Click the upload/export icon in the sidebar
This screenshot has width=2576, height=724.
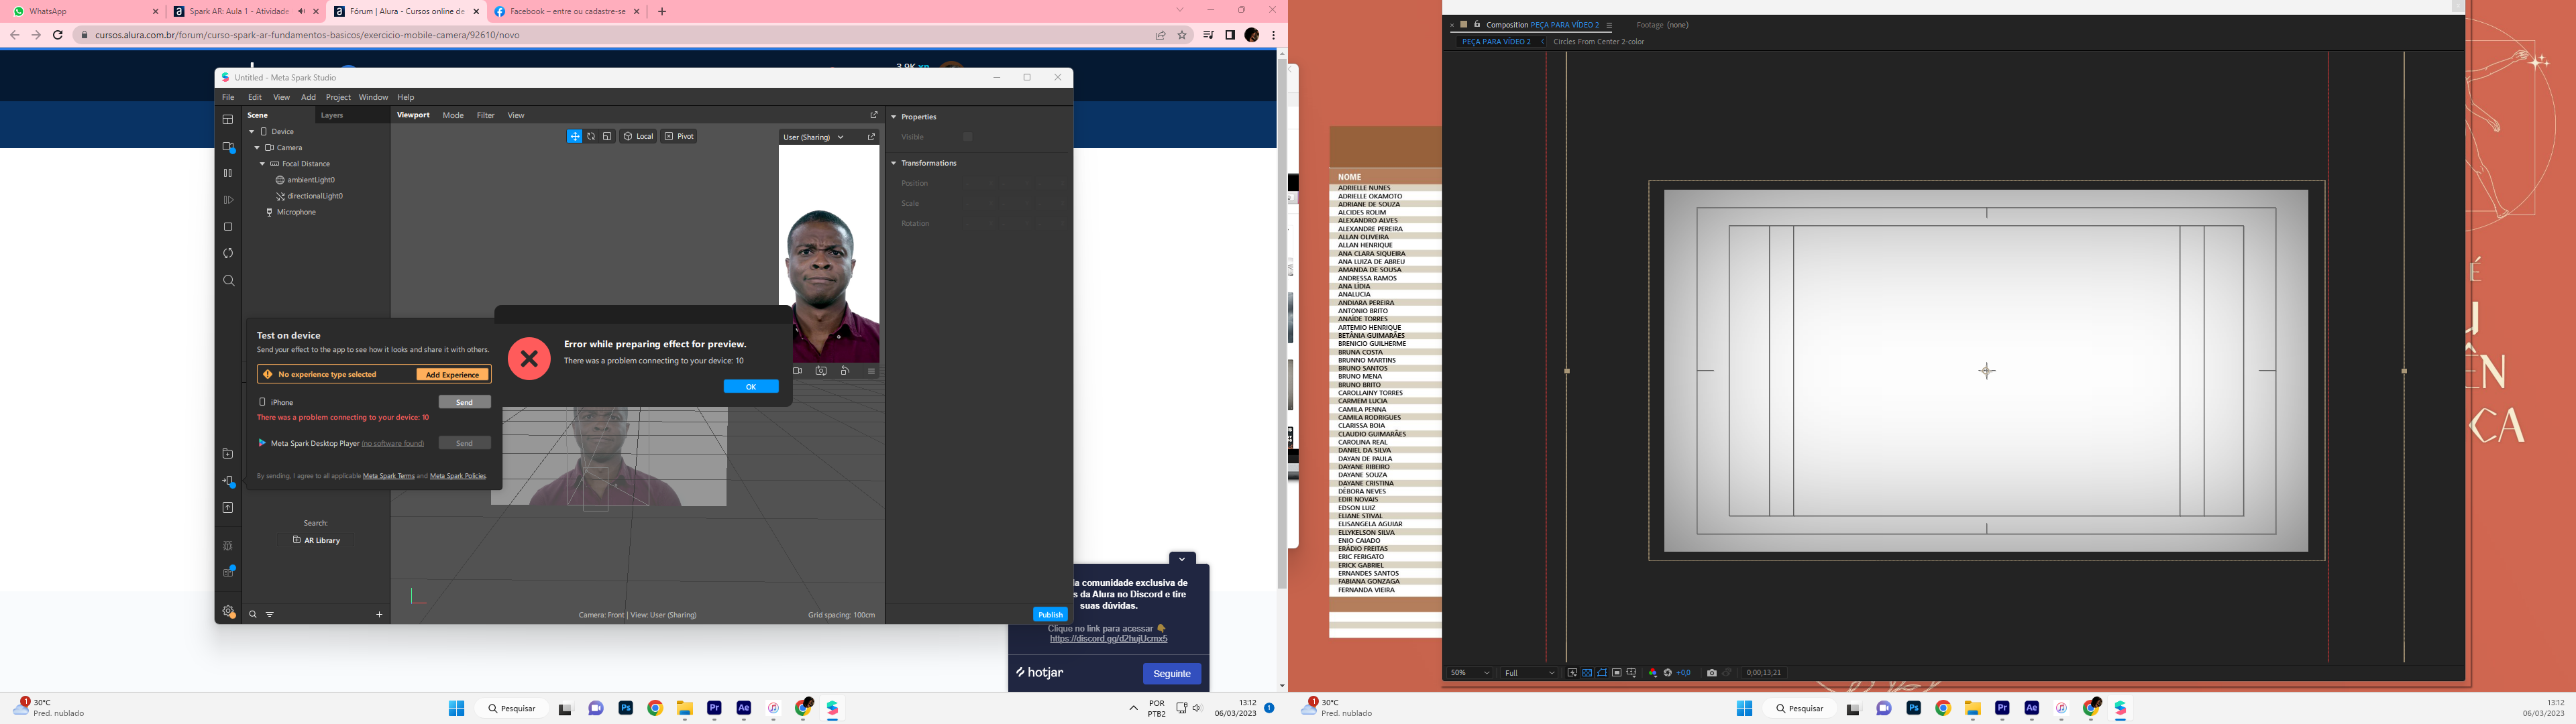tap(228, 508)
